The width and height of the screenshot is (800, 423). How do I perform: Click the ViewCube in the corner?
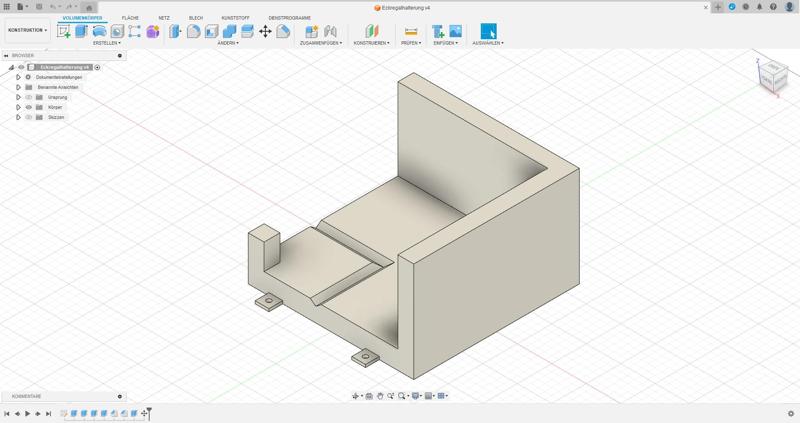[x=771, y=73]
